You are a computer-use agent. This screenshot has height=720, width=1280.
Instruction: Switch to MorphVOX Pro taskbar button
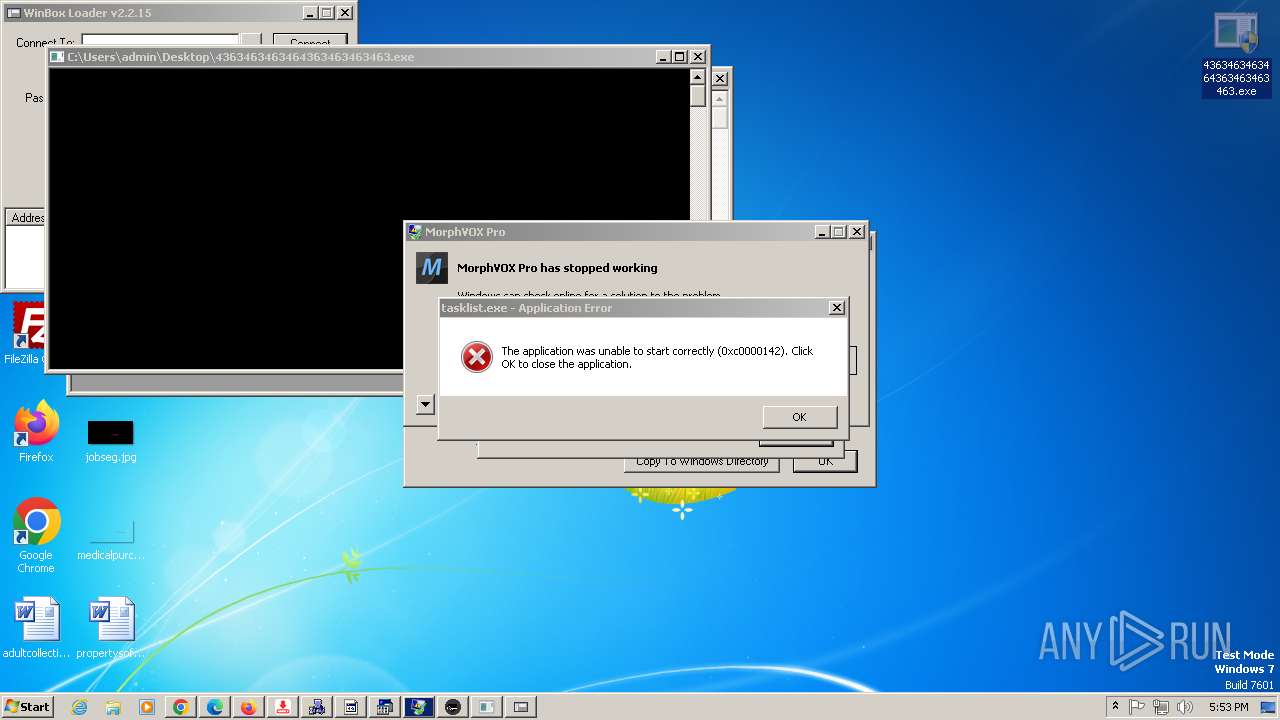click(419, 707)
